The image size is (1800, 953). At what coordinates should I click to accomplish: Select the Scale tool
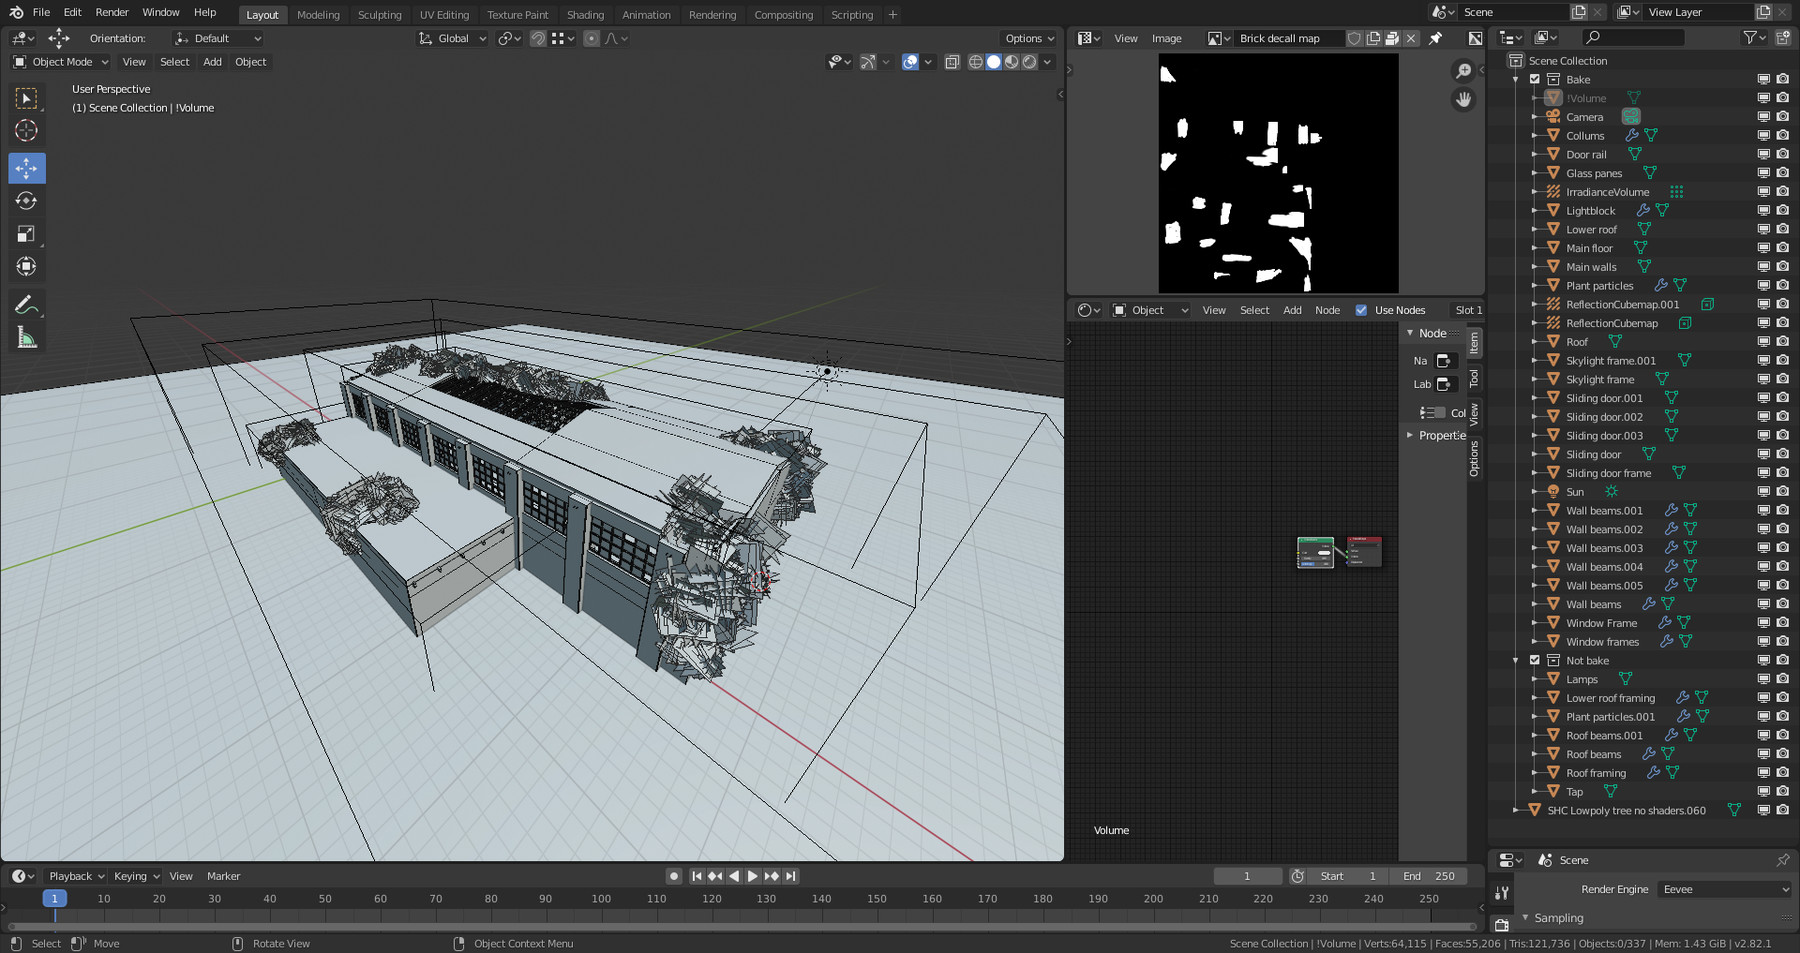[x=27, y=234]
